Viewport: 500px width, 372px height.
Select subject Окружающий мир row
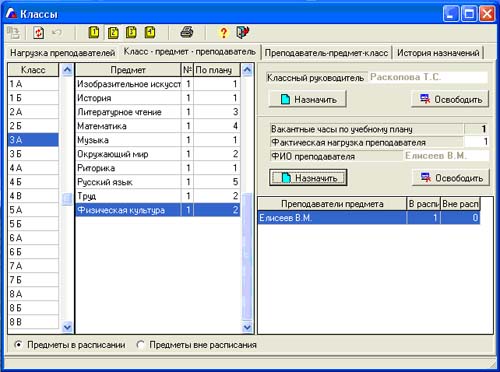[x=158, y=154]
